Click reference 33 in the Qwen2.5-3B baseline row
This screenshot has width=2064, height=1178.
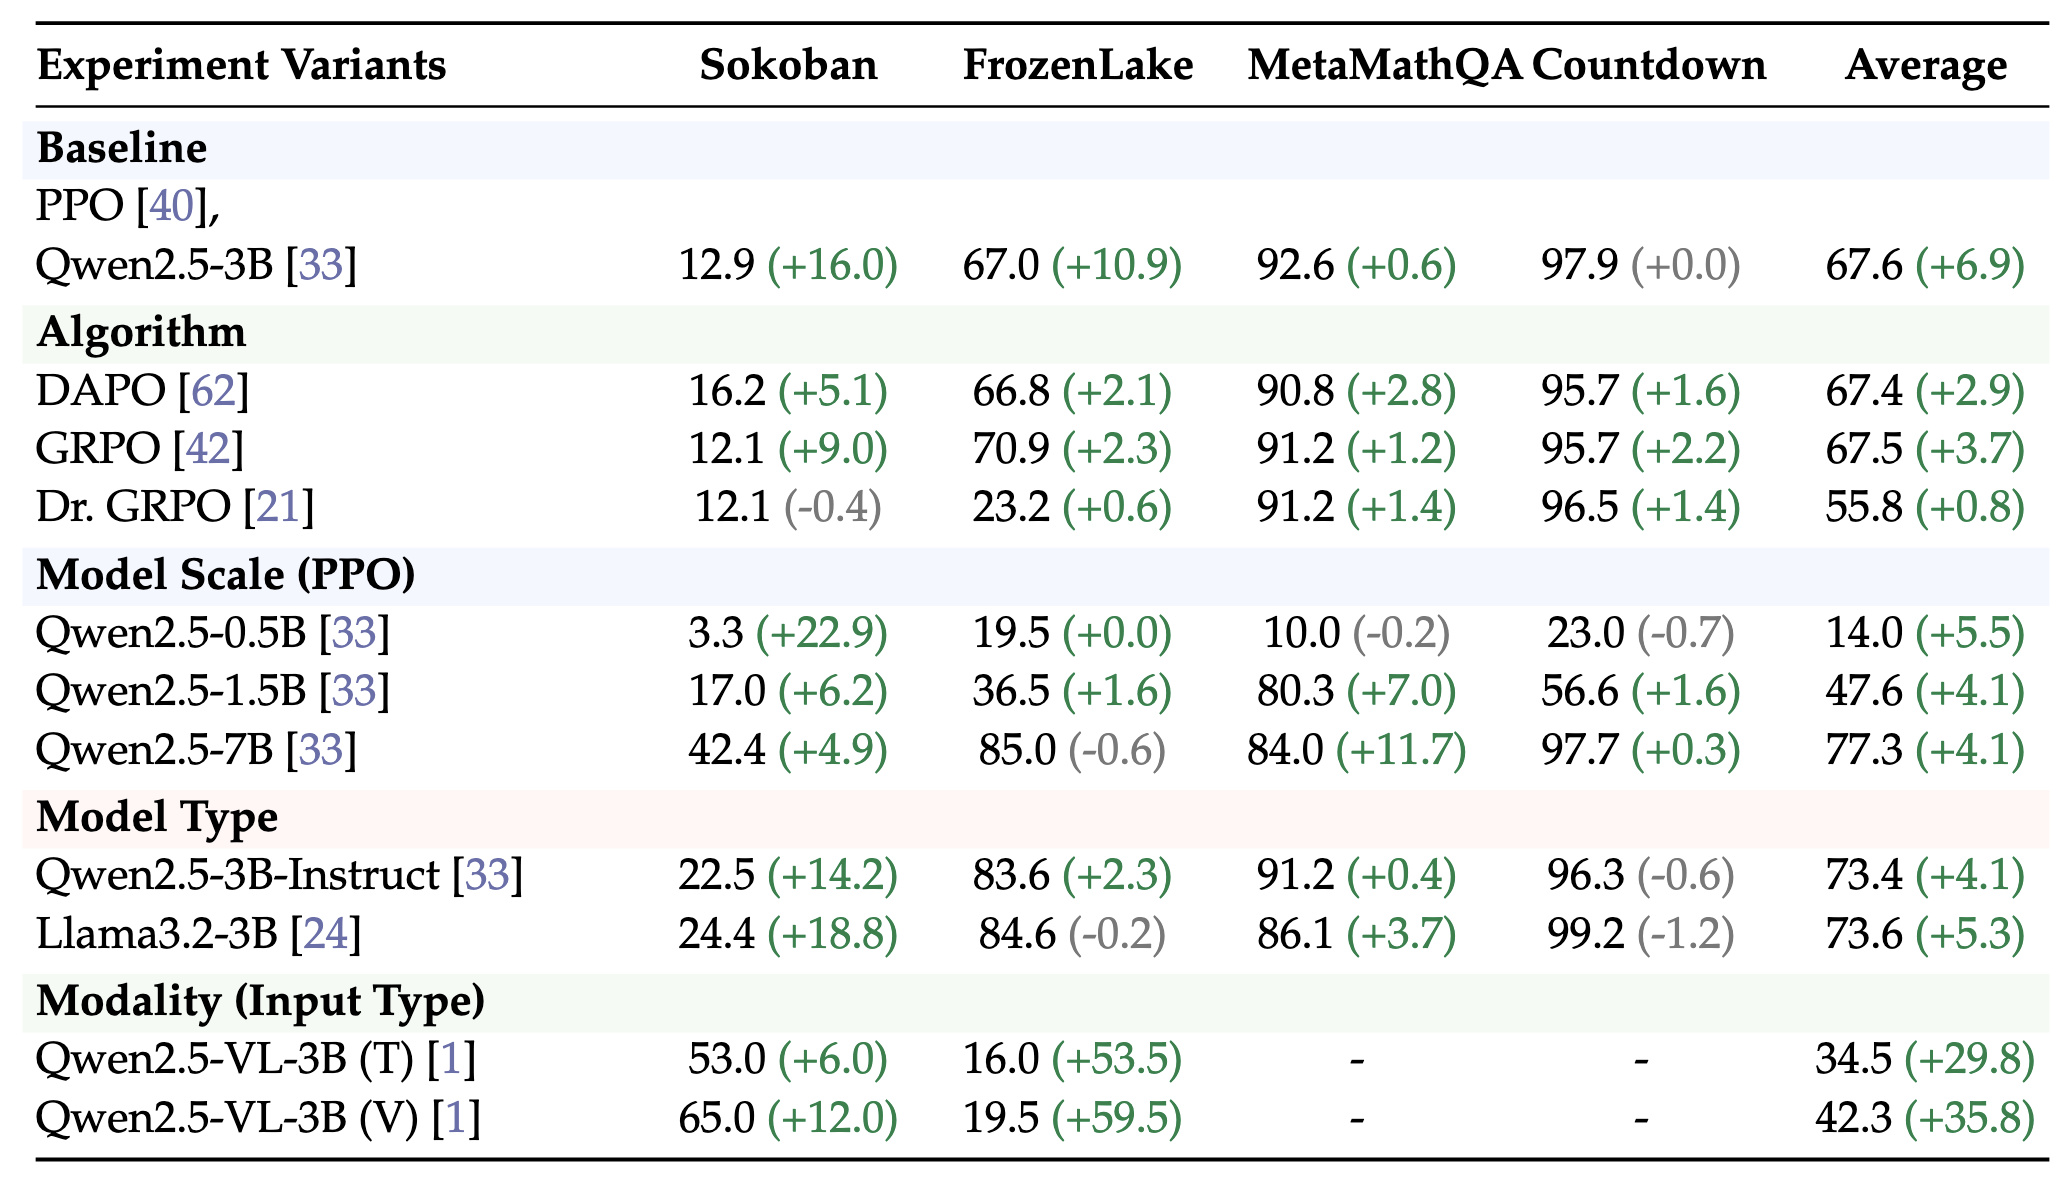click(x=321, y=265)
